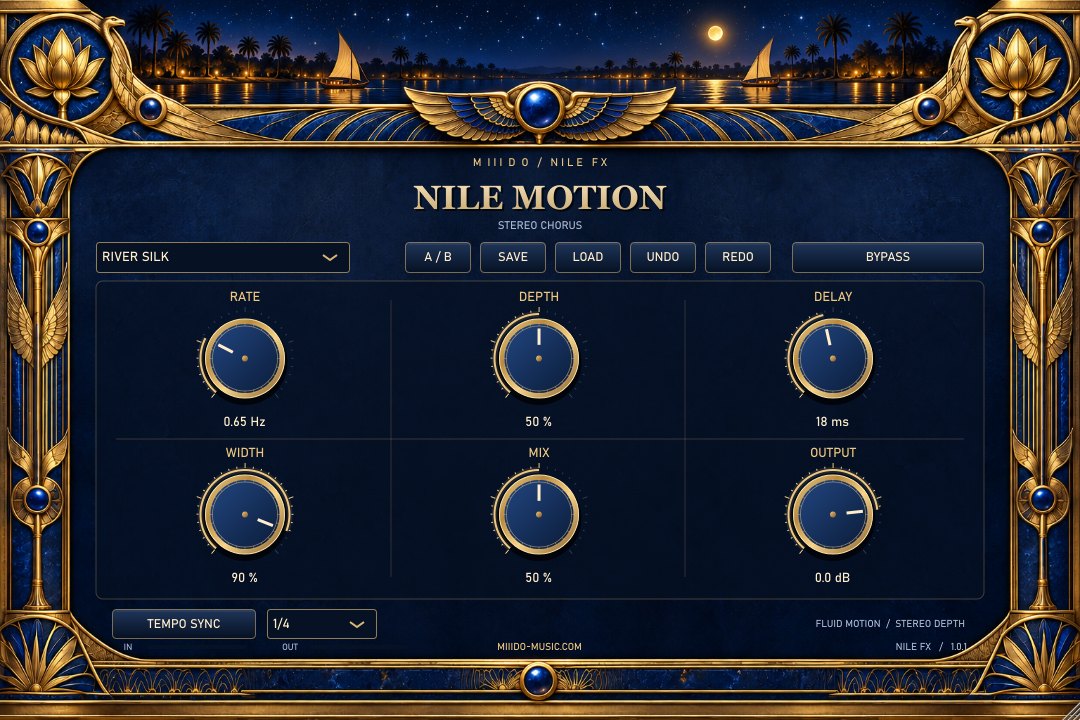Load a preset with LOAD button
1080x720 pixels.
pyautogui.click(x=588, y=257)
